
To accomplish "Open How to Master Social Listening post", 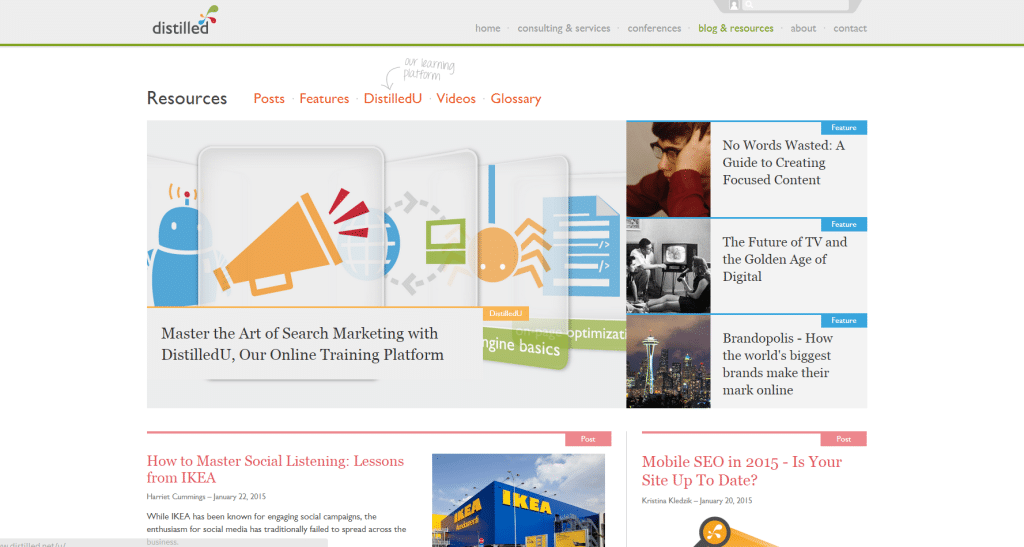I will click(x=275, y=469).
